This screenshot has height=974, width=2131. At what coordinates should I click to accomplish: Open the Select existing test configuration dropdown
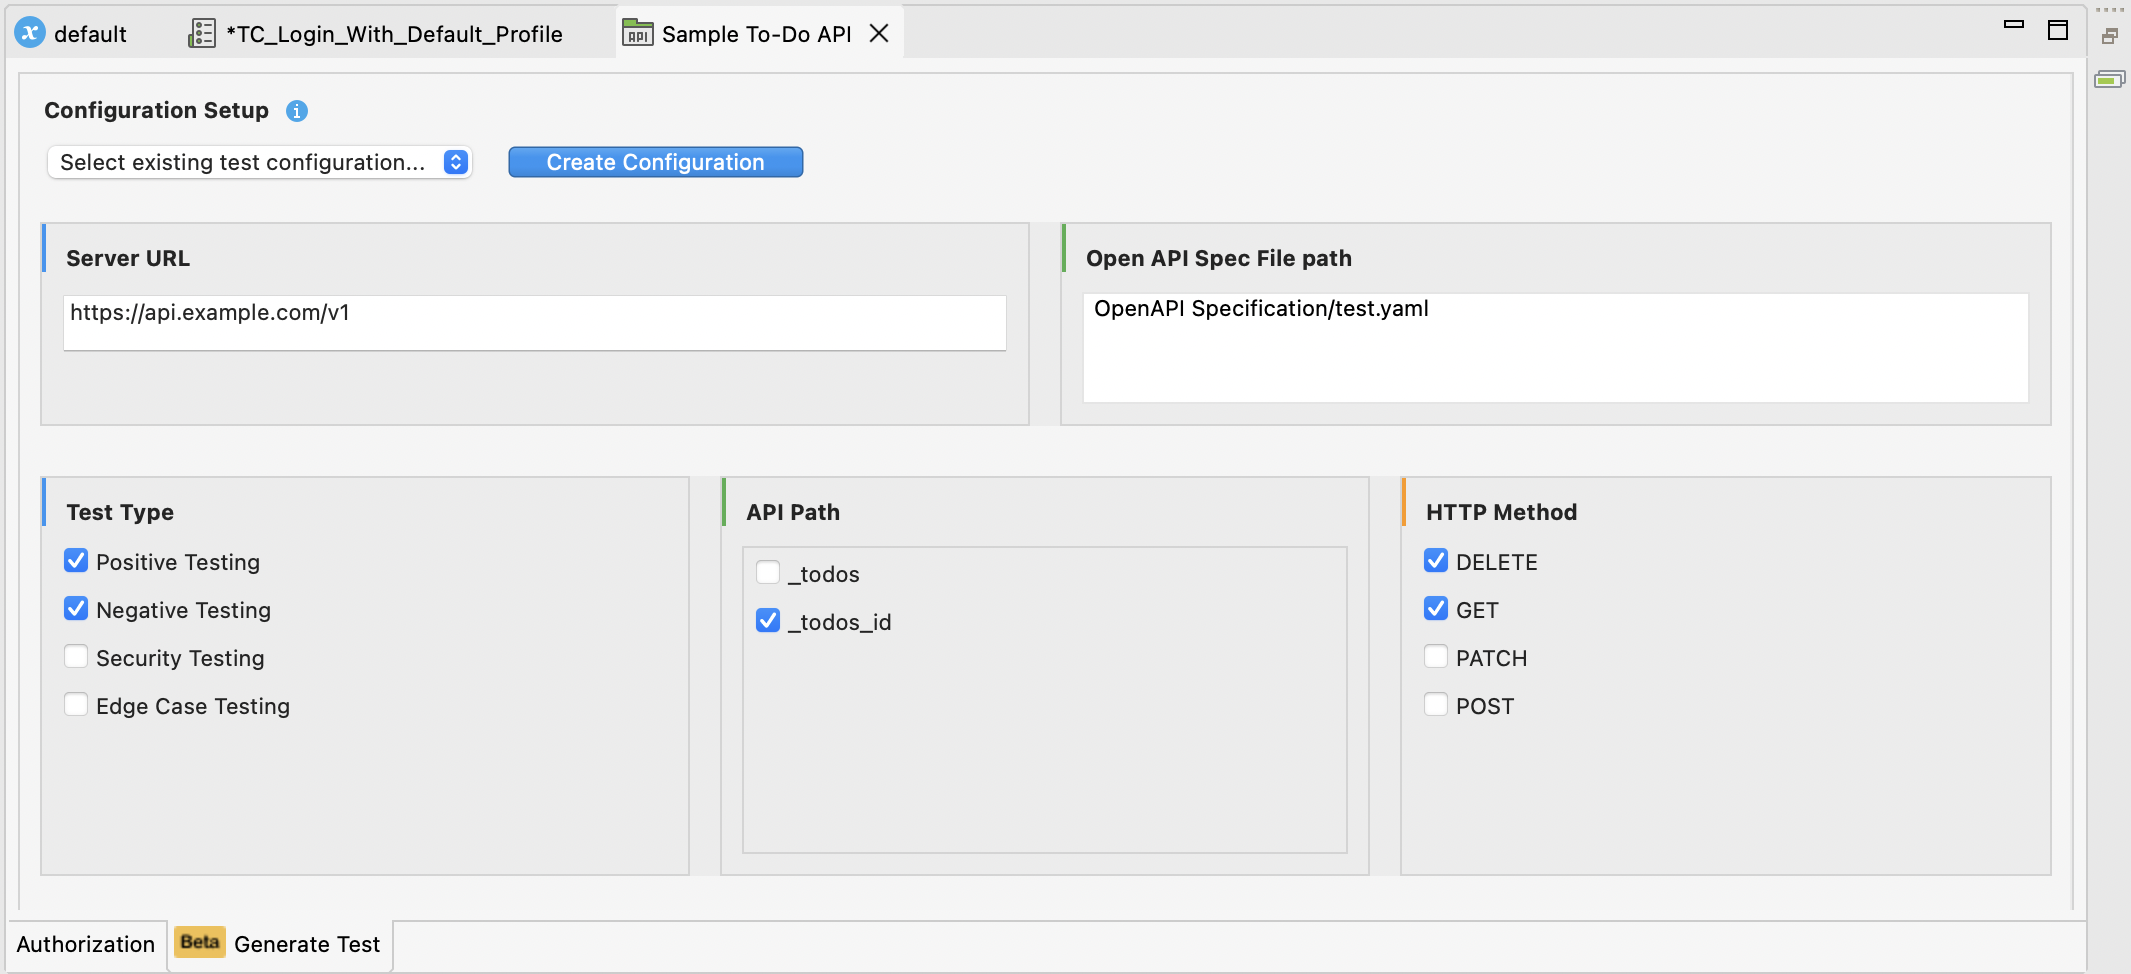(x=260, y=162)
